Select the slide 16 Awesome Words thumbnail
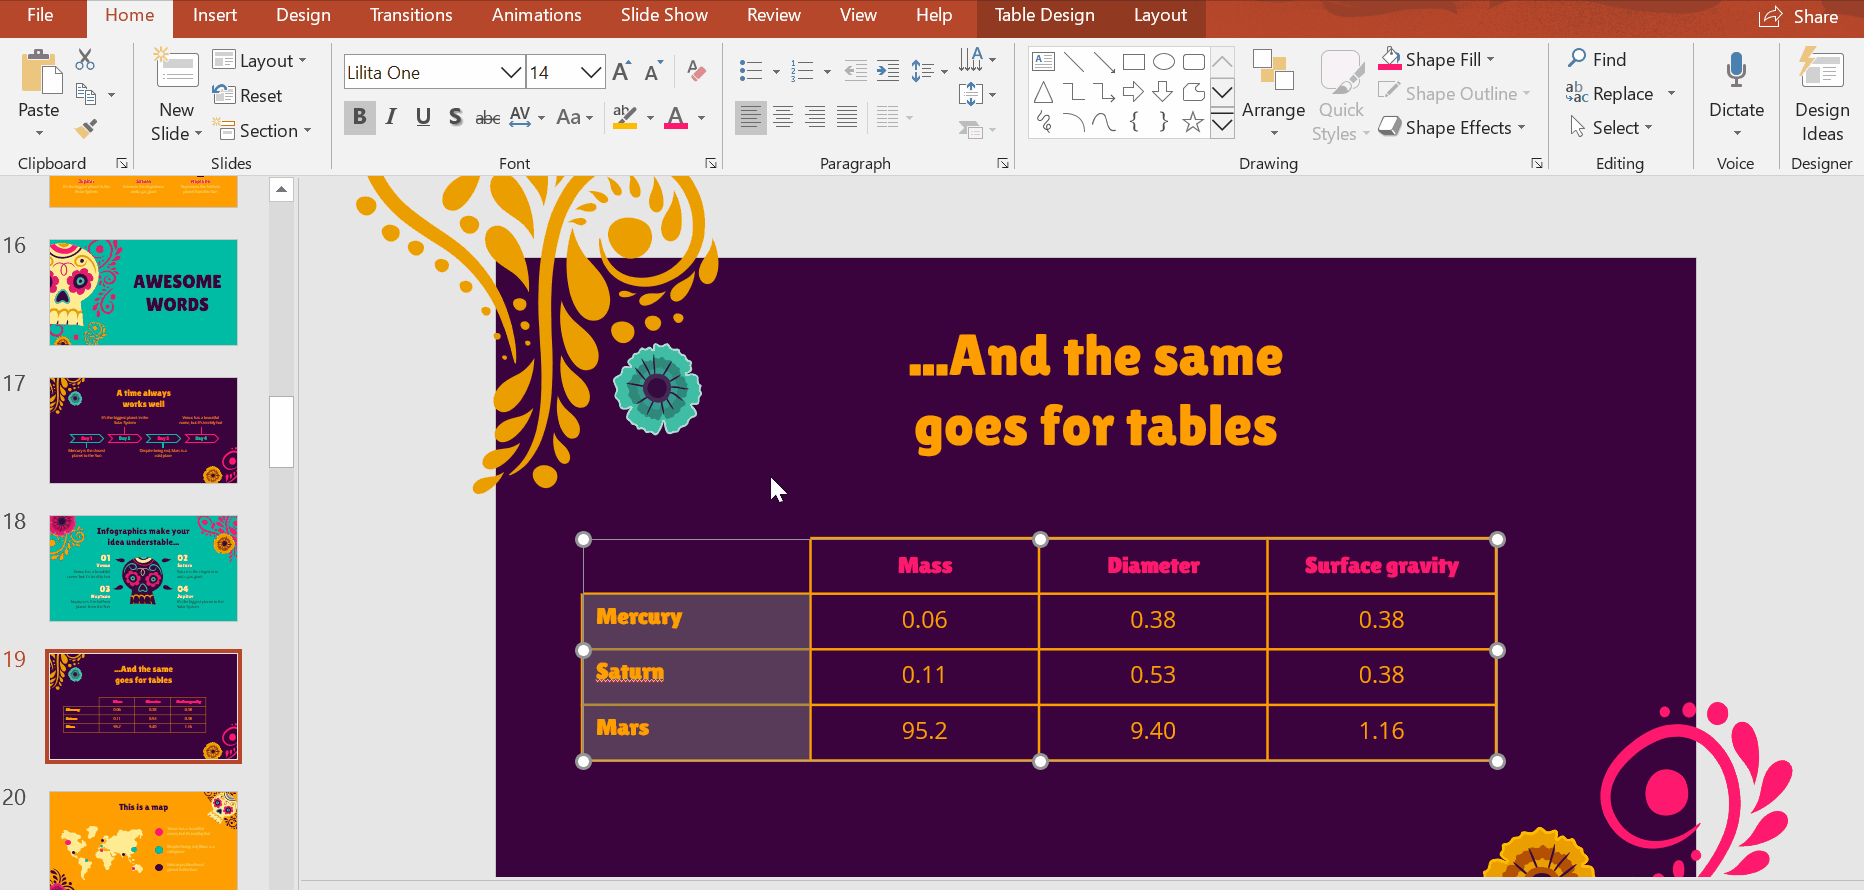The height and width of the screenshot is (890, 1864). pyautogui.click(x=143, y=292)
